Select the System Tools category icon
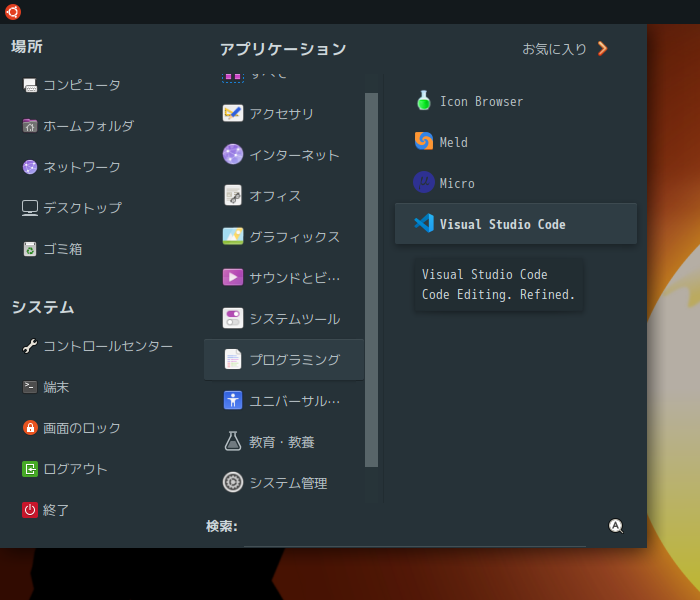Image resolution: width=700 pixels, height=600 pixels. tap(233, 318)
